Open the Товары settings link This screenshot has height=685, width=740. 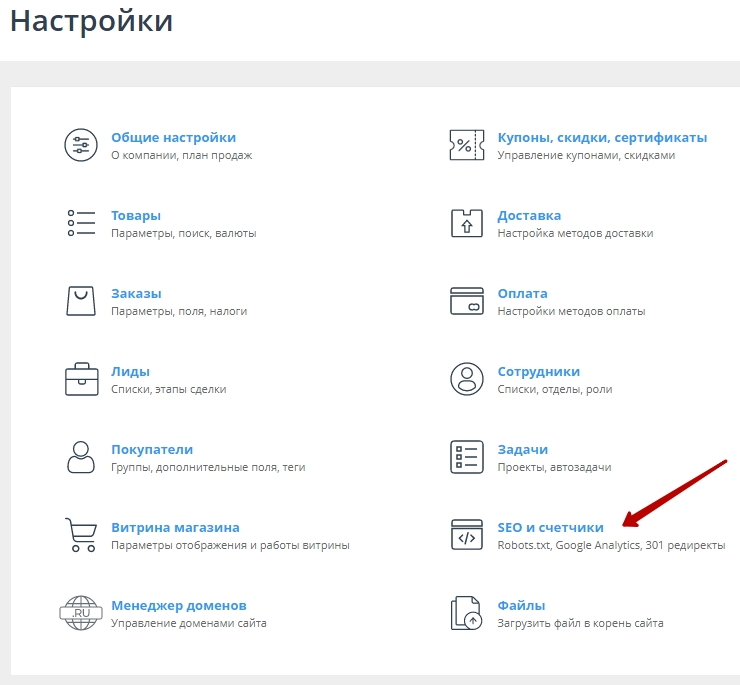tap(136, 215)
